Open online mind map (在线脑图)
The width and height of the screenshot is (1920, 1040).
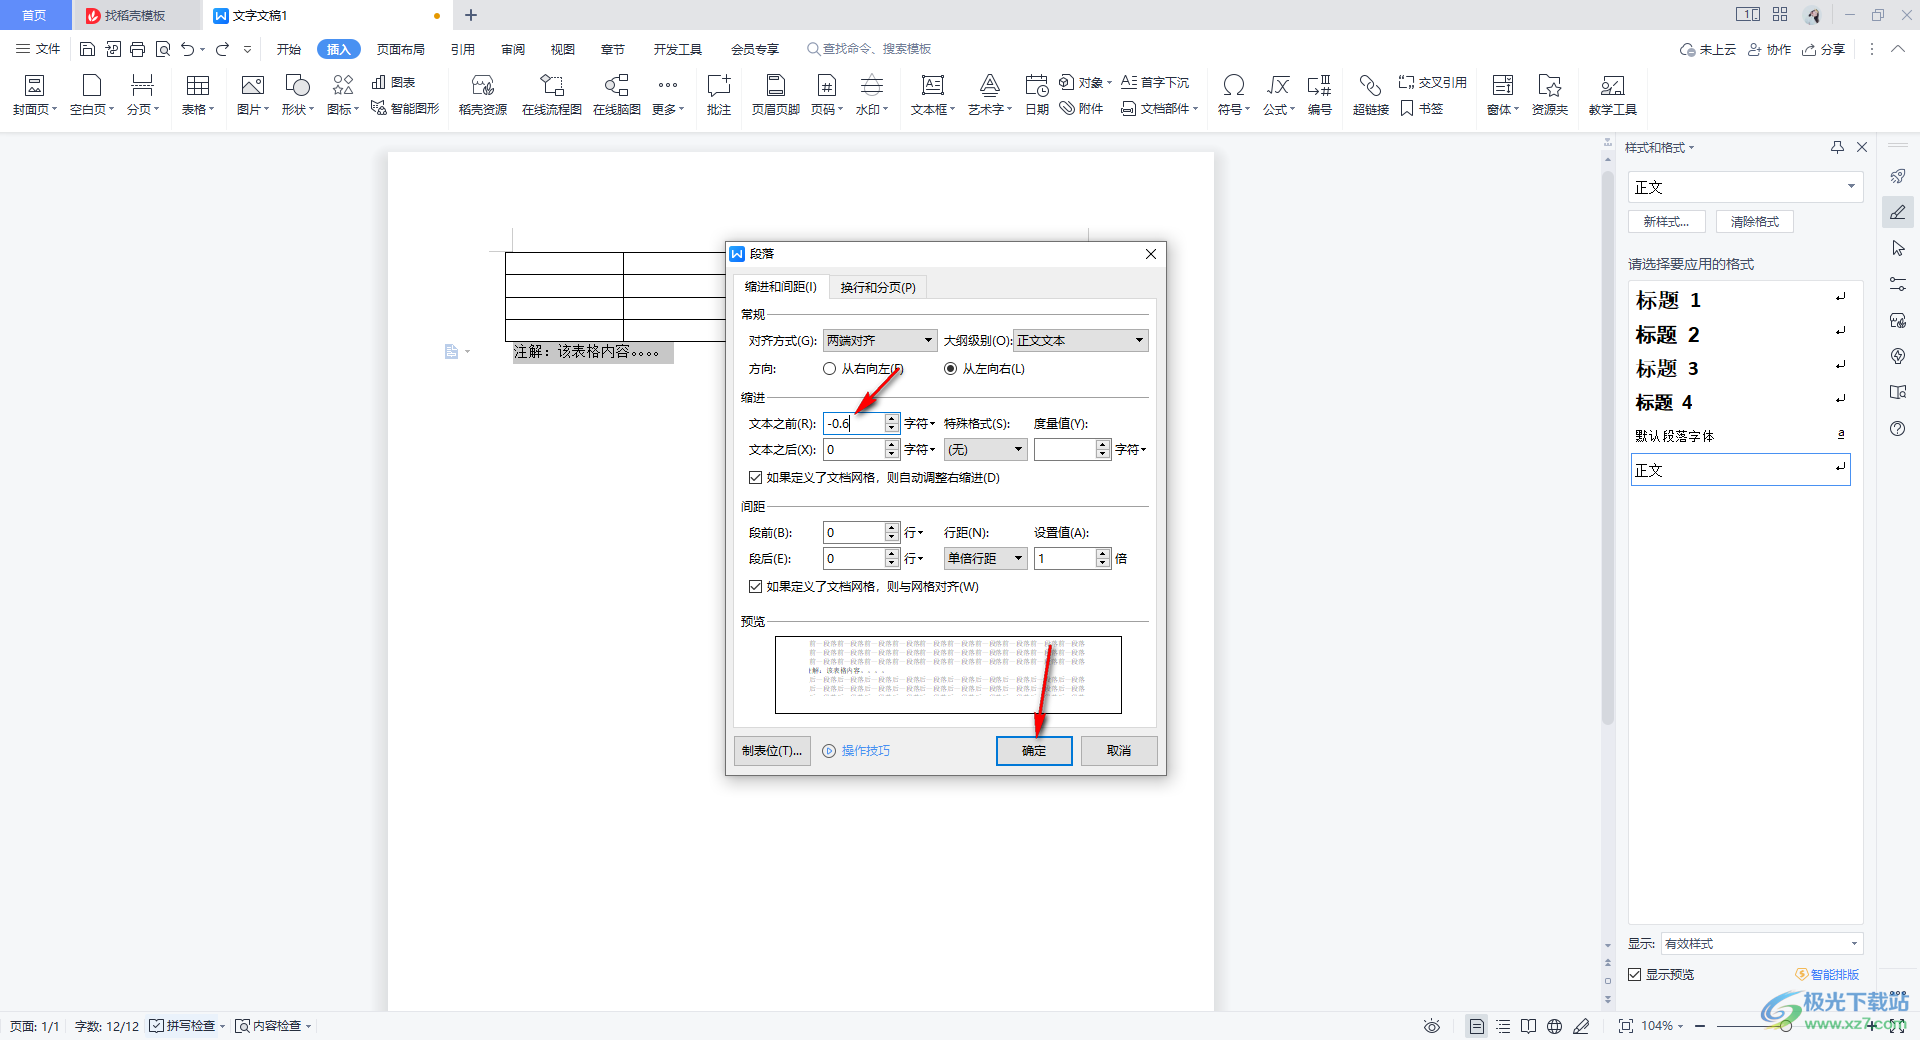pyautogui.click(x=617, y=95)
